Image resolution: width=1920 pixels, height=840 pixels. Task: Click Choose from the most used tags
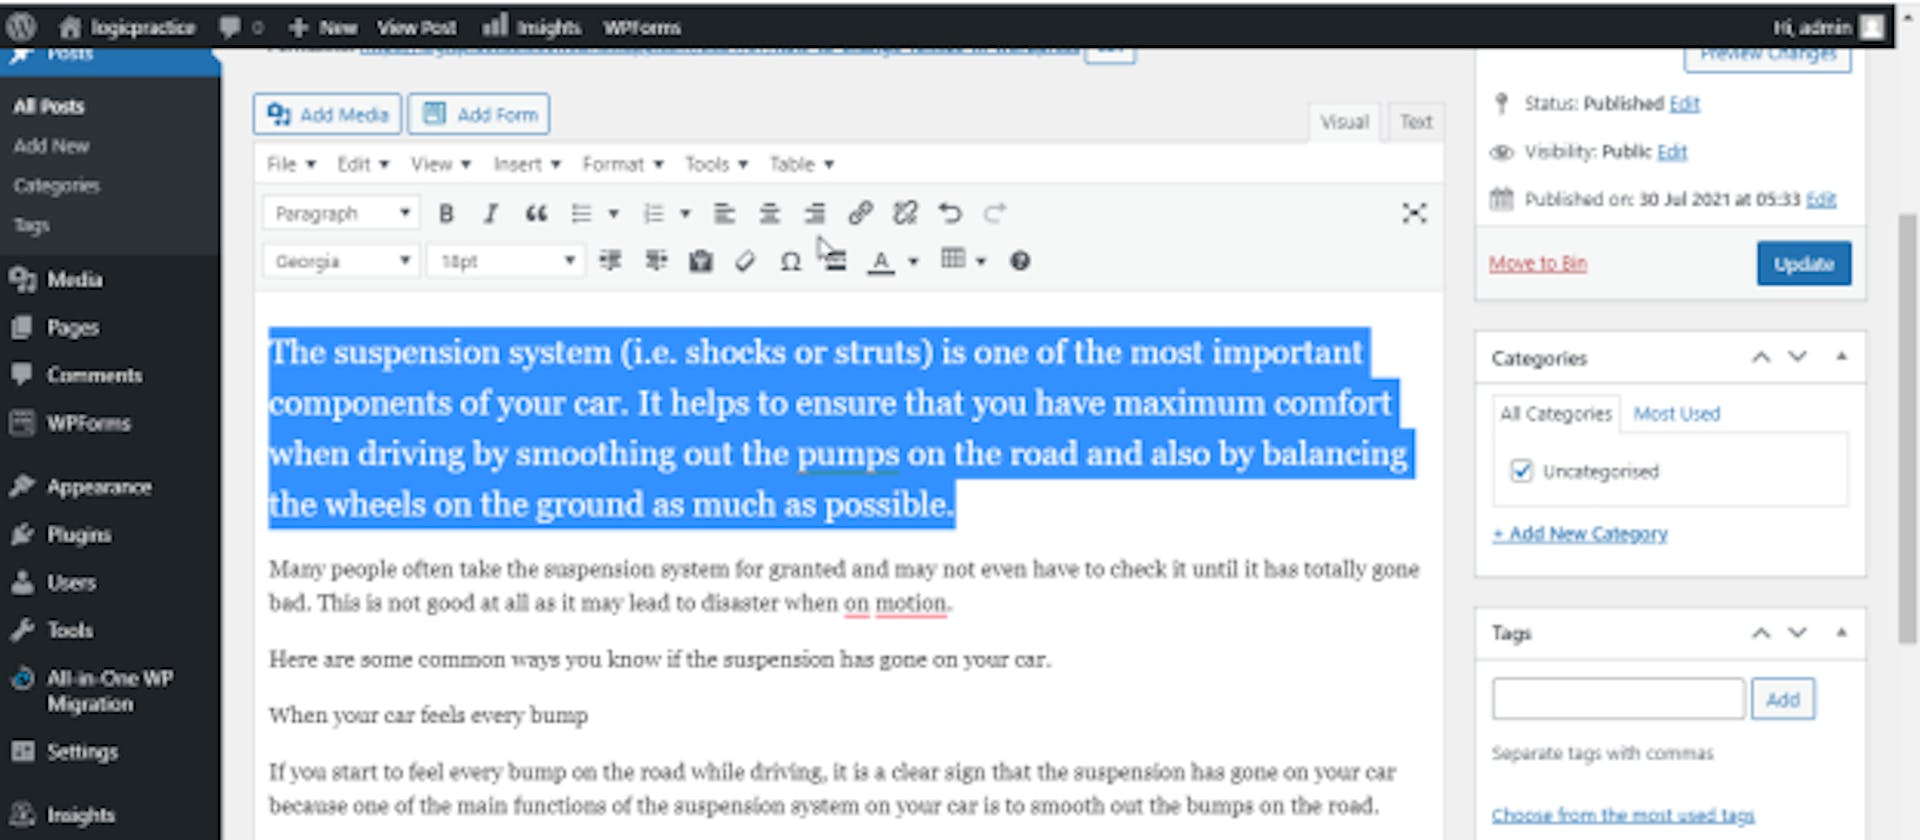(x=1623, y=815)
